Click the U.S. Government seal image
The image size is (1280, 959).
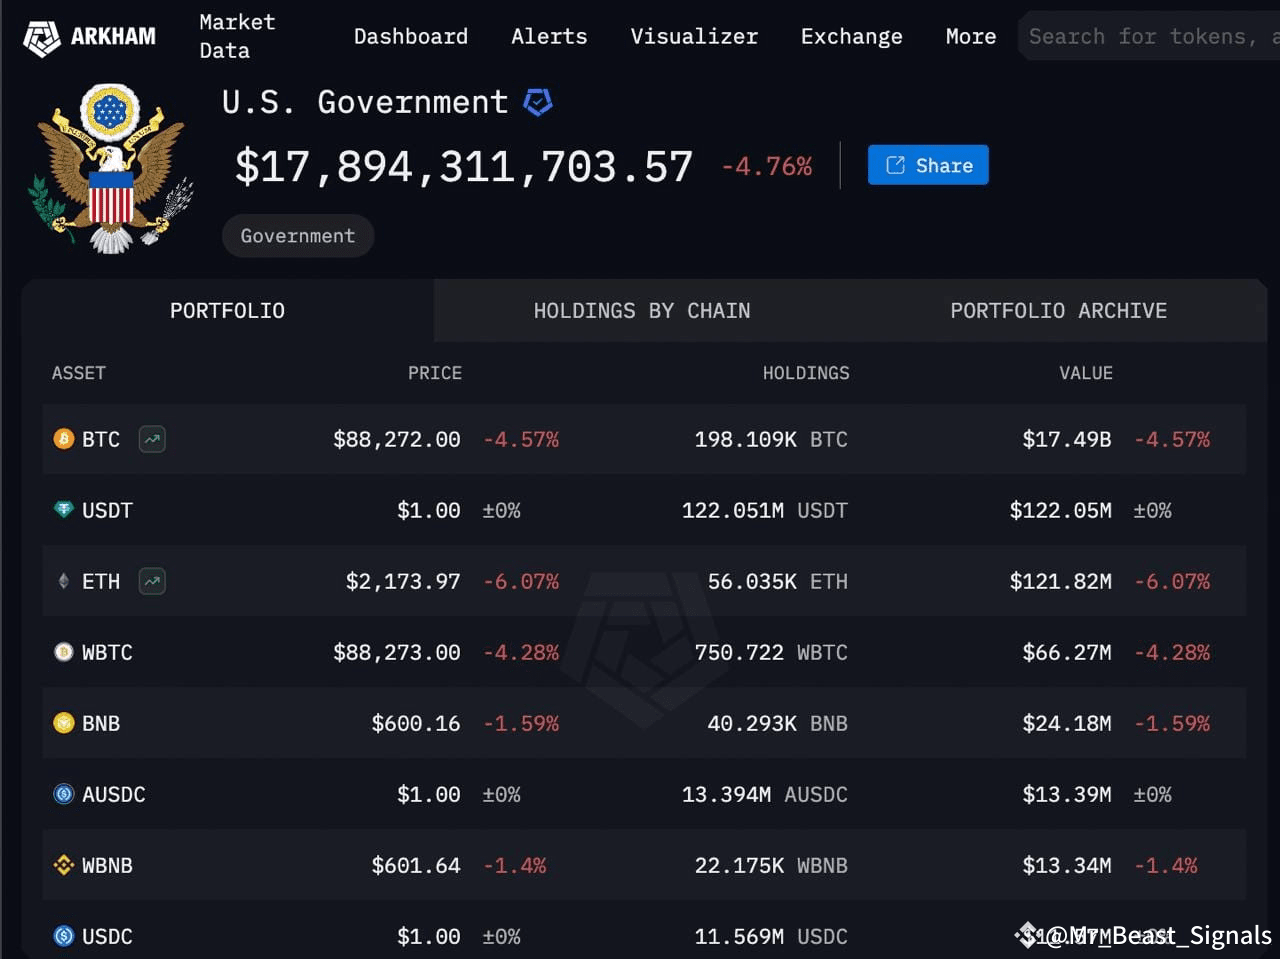coord(111,168)
